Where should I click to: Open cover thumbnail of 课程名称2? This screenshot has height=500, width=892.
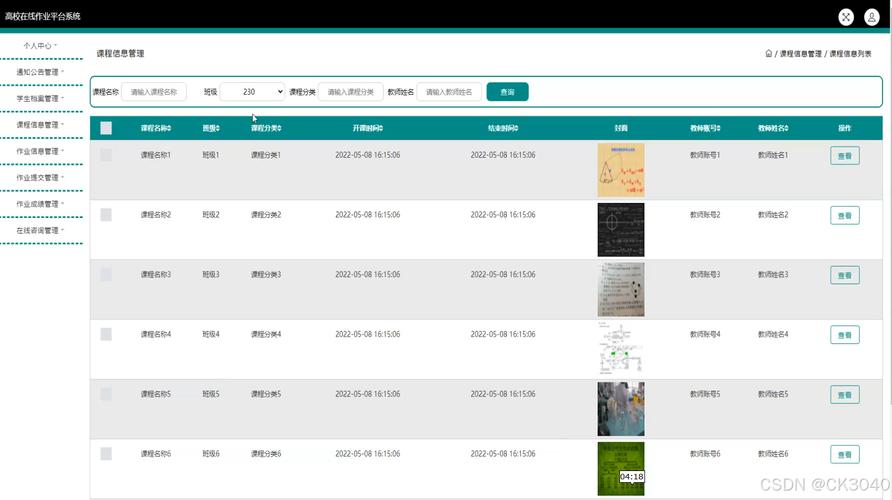point(621,230)
